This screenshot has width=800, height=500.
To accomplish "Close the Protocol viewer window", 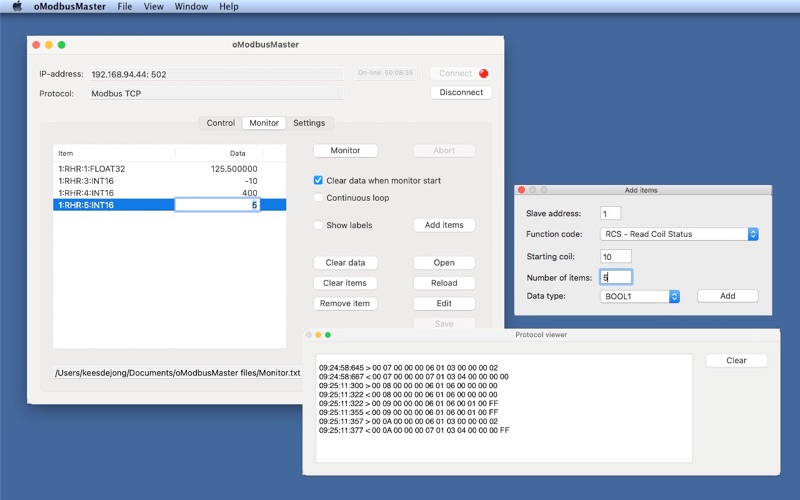I will tap(309, 335).
